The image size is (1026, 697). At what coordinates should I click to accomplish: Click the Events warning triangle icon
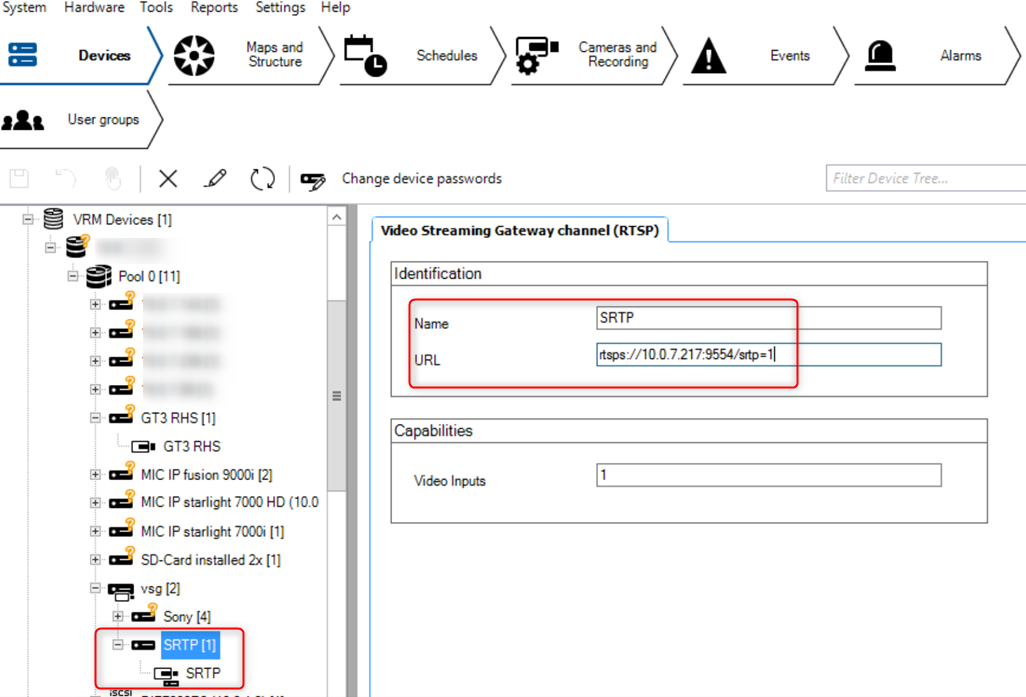[x=709, y=55]
